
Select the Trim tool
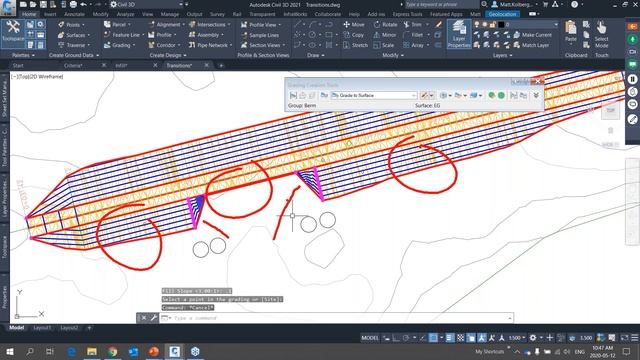[413, 24]
